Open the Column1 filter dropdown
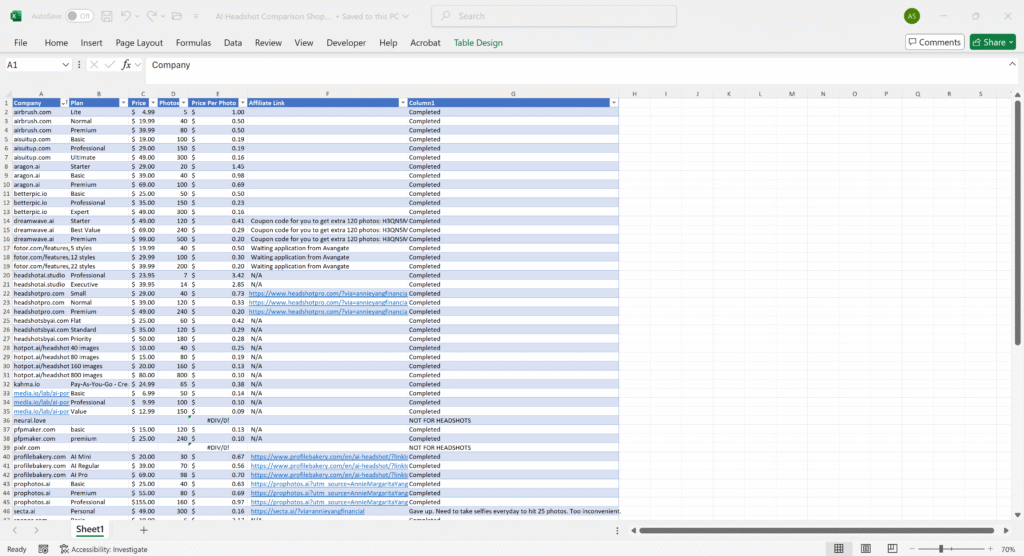This screenshot has height=556, width=1024. (614, 103)
